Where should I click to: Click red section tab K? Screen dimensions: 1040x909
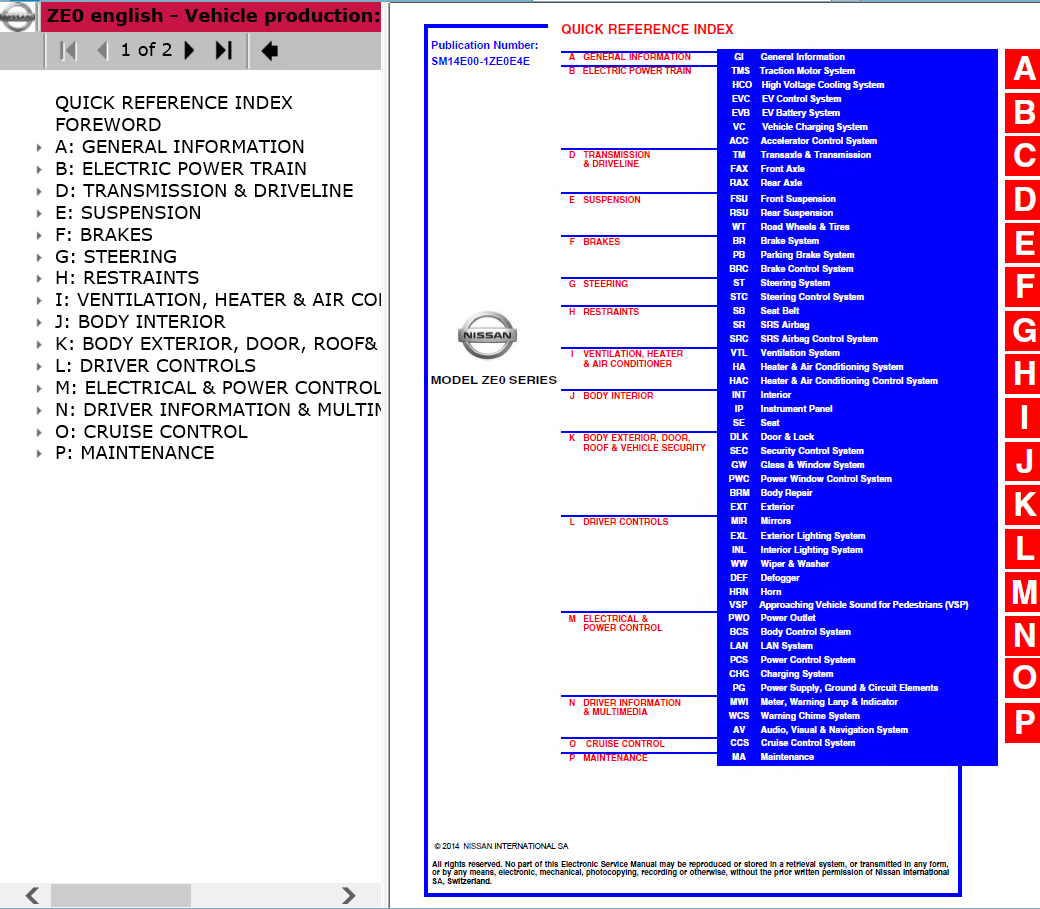1023,505
